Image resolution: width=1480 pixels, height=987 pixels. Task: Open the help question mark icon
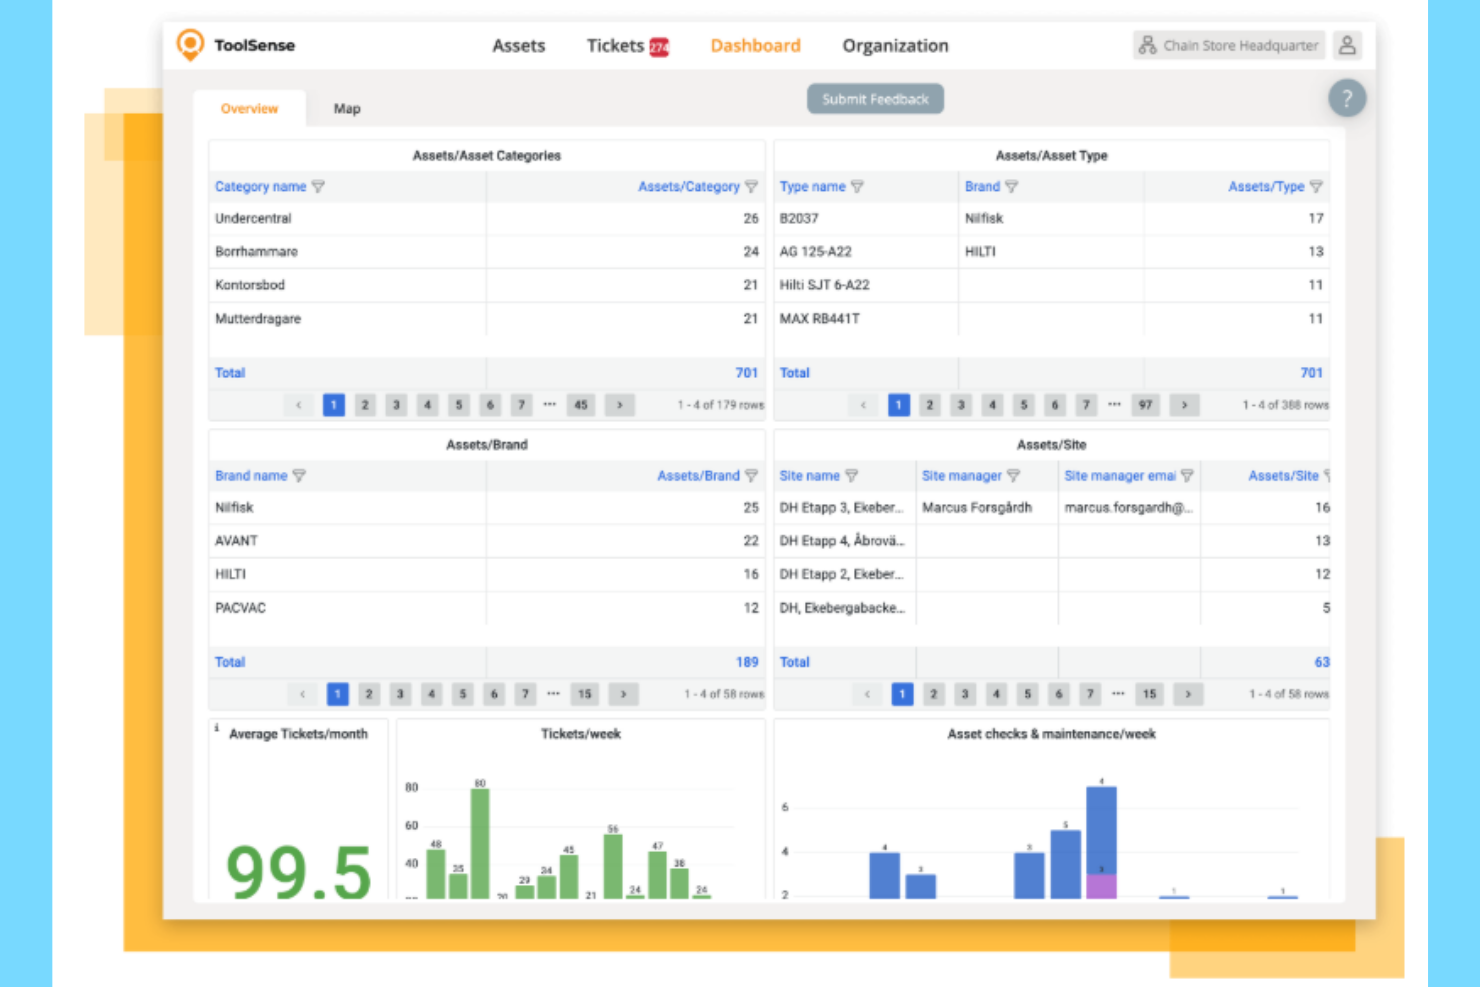pos(1346,98)
